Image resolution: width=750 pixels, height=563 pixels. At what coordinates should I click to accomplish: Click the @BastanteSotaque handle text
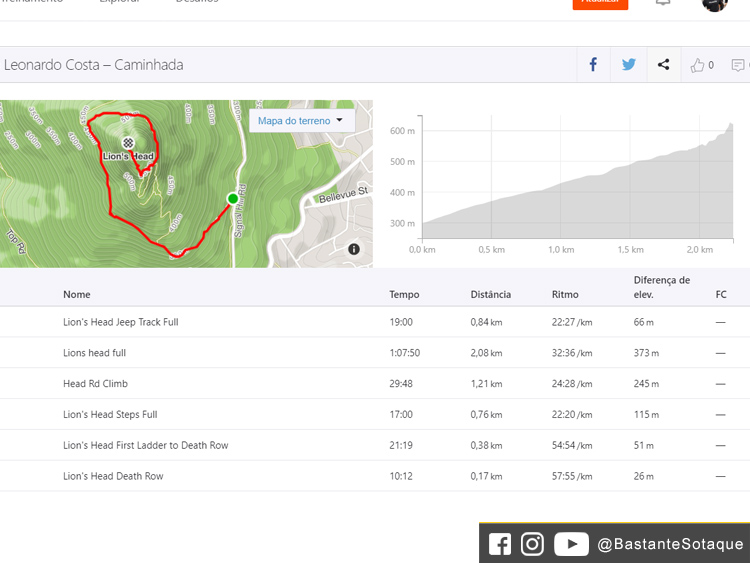coord(670,544)
